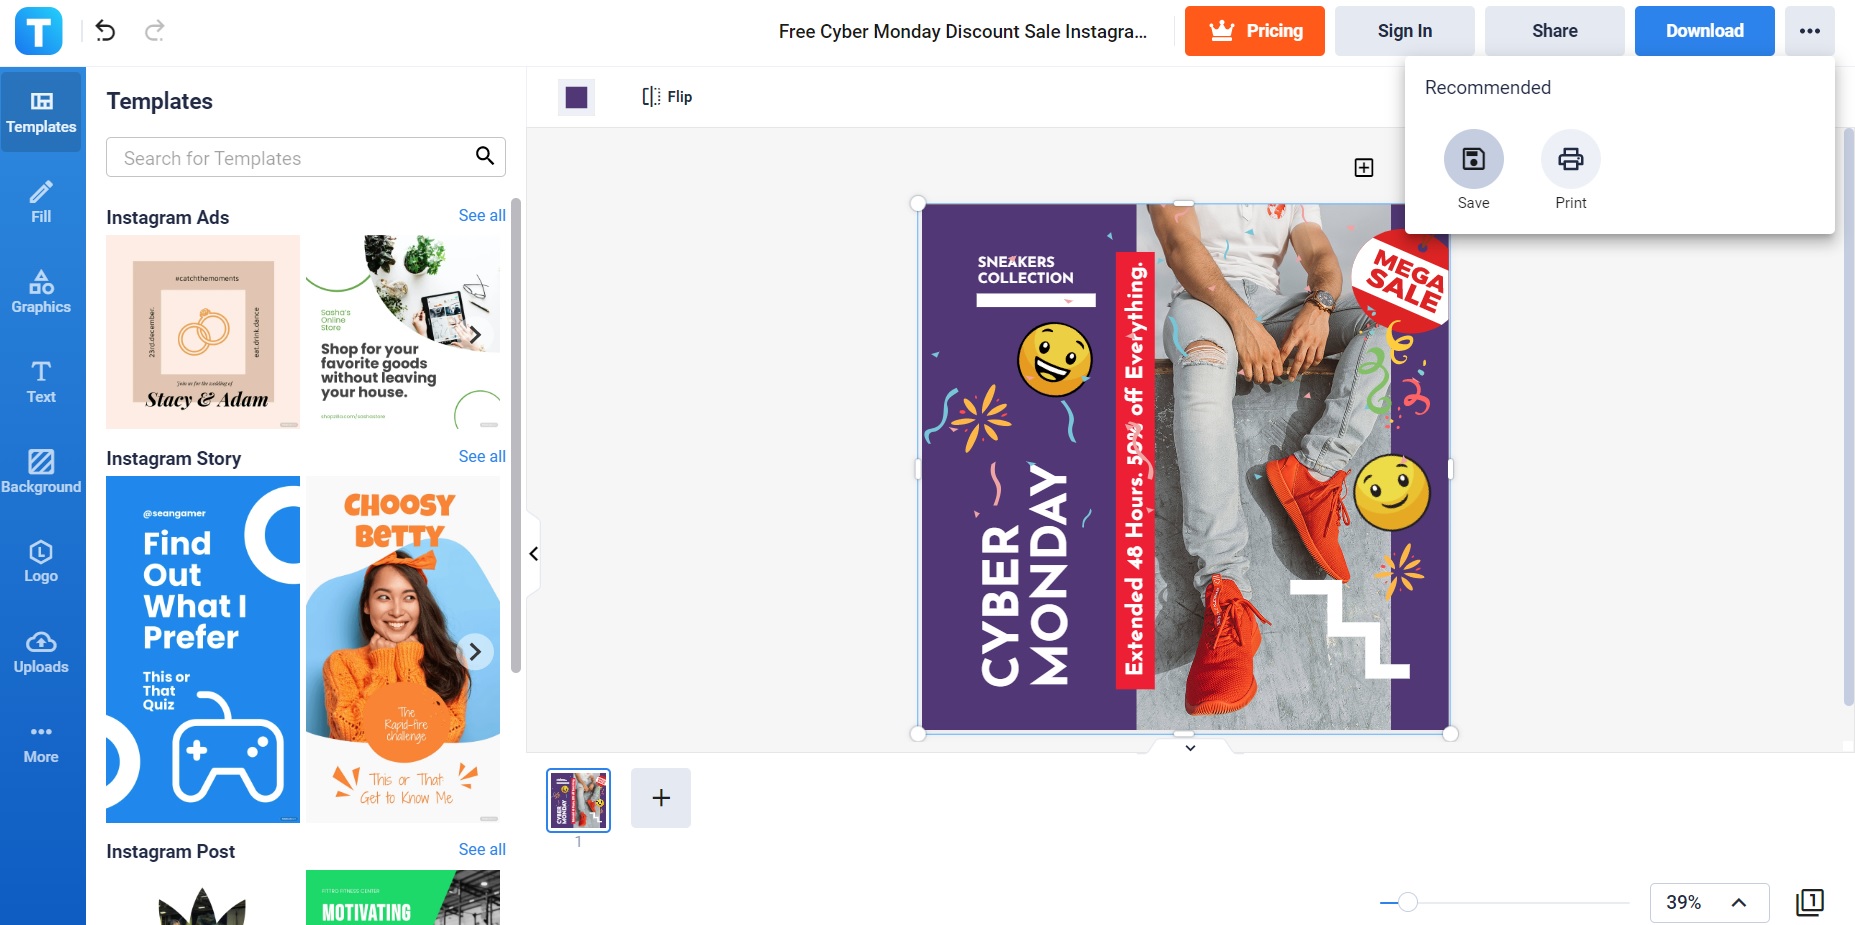Click the Save icon in Recommended menu
Image resolution: width=1855 pixels, height=925 pixels.
(x=1473, y=159)
